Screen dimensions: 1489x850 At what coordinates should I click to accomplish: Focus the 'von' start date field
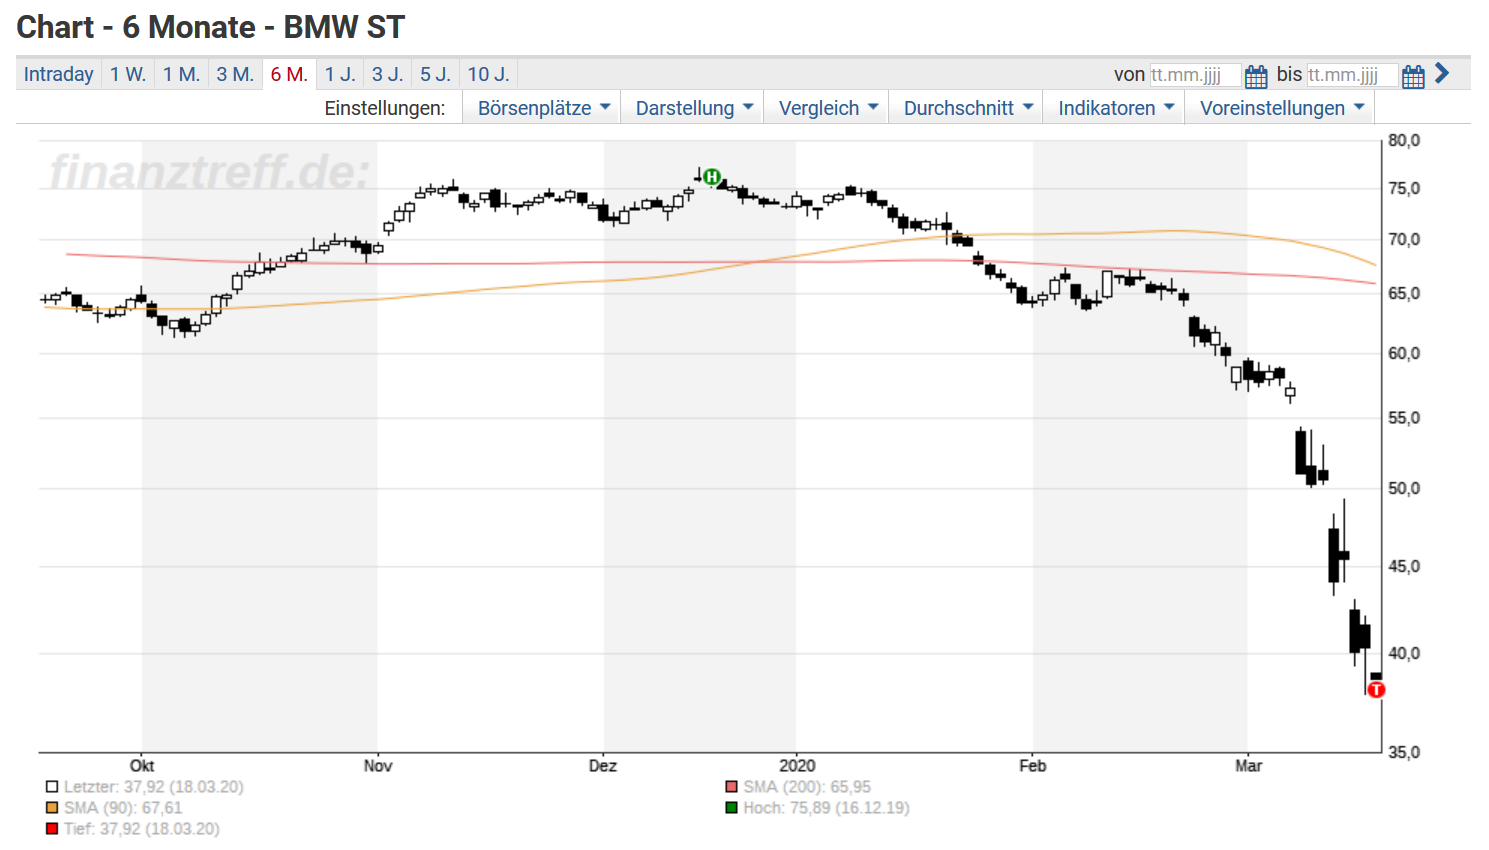[x=1195, y=75]
